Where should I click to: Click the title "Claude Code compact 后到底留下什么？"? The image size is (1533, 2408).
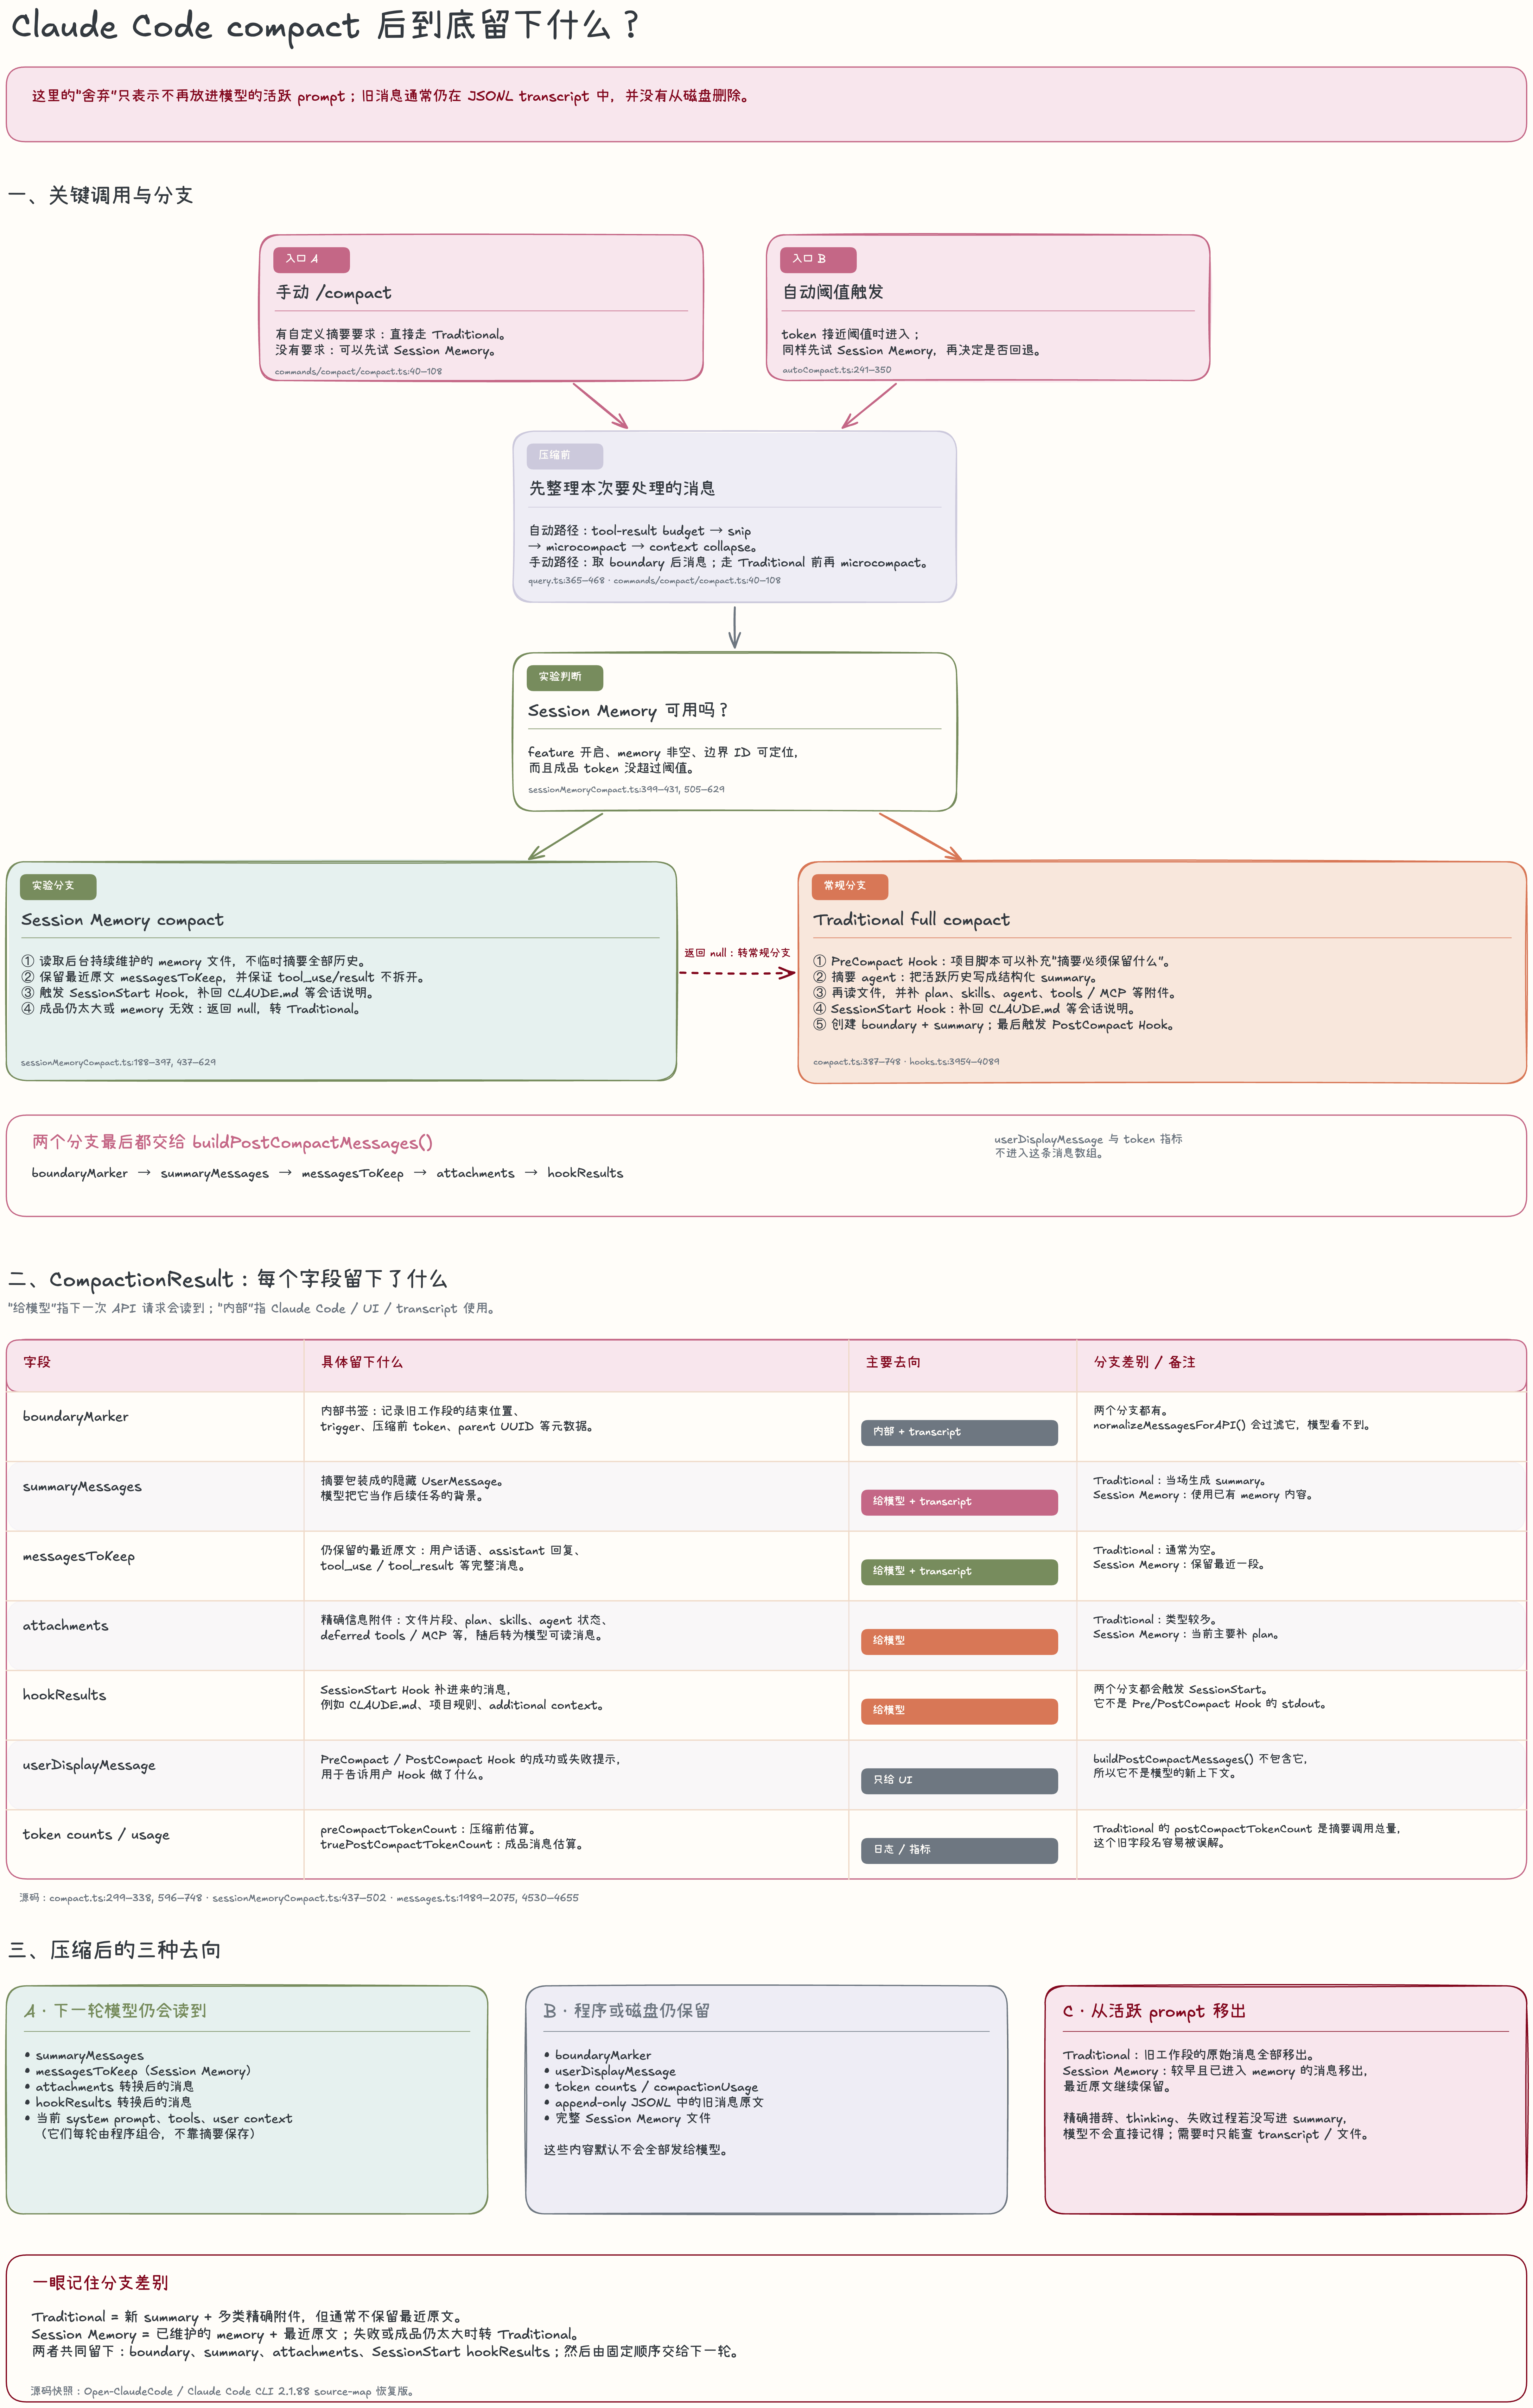click(x=326, y=26)
